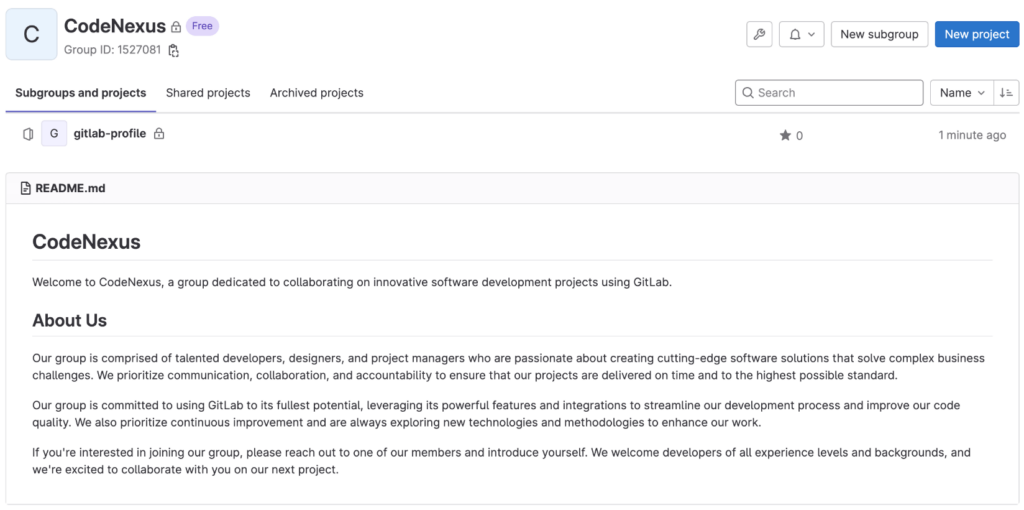Image resolution: width=1024 pixels, height=510 pixels.
Task: Click the lock icon next to gitlab-profile
Action: pyautogui.click(x=159, y=134)
